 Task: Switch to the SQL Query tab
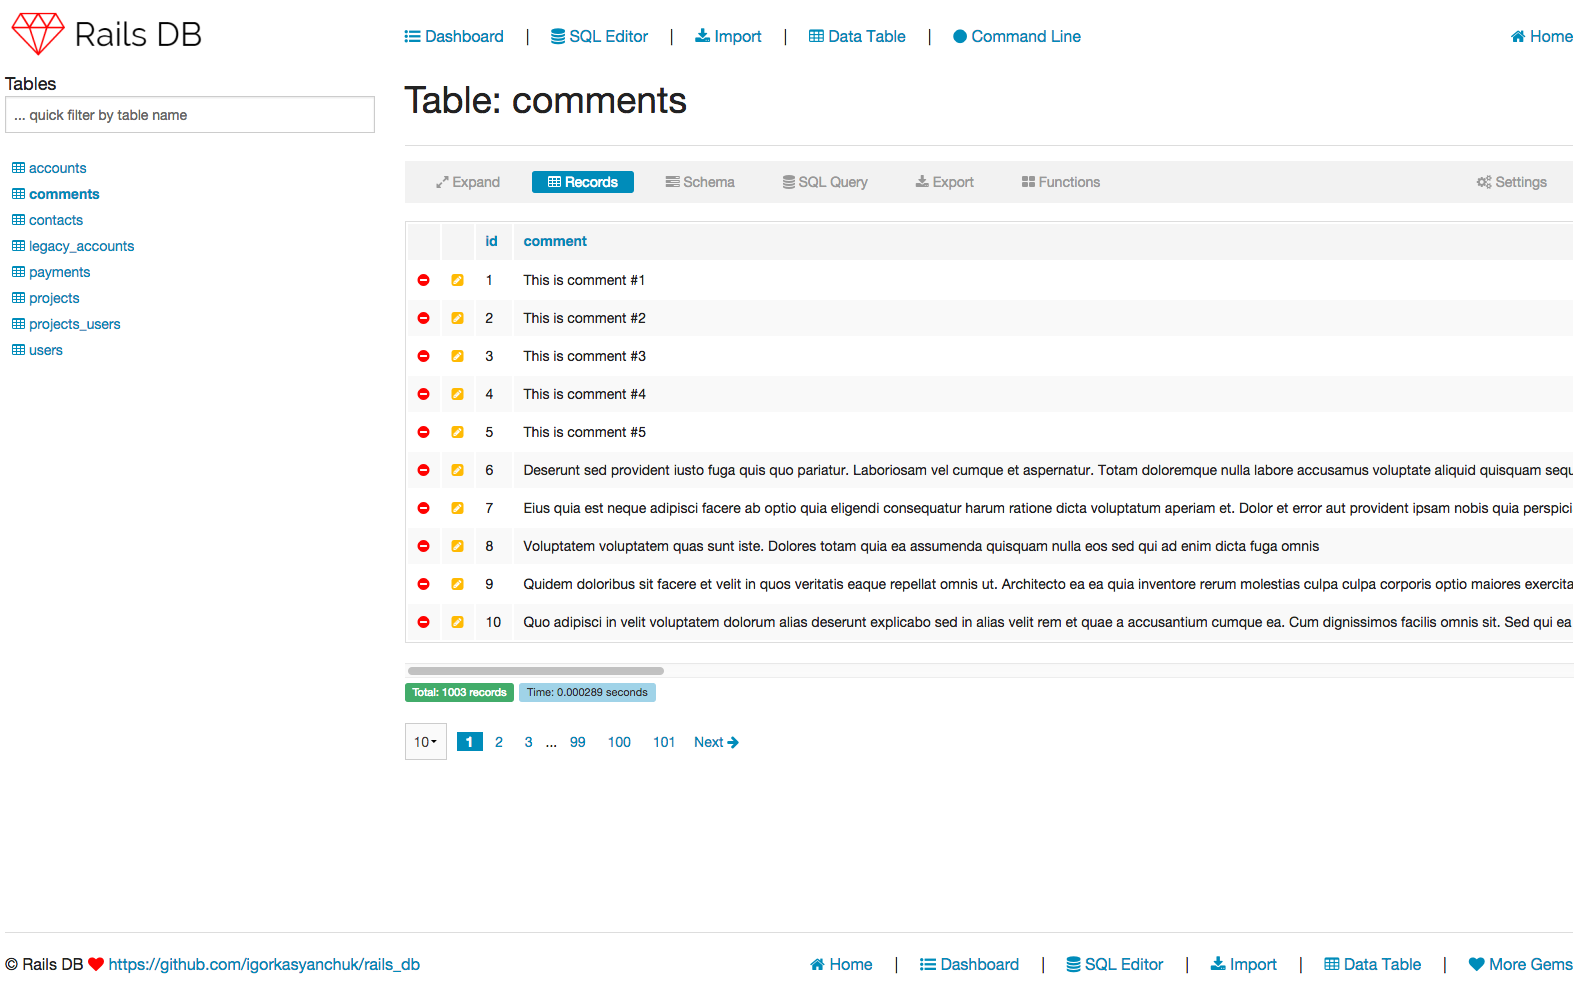[825, 182]
